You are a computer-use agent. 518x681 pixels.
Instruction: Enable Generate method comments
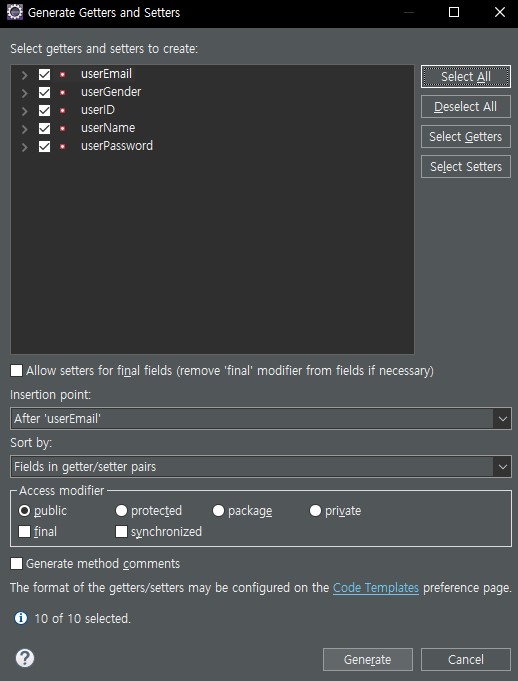(16, 564)
